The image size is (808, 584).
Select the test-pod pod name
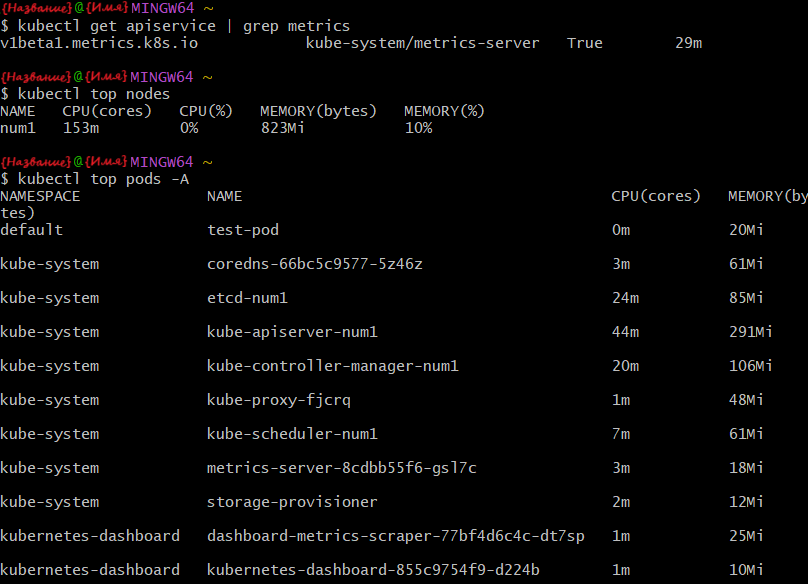[242, 230]
